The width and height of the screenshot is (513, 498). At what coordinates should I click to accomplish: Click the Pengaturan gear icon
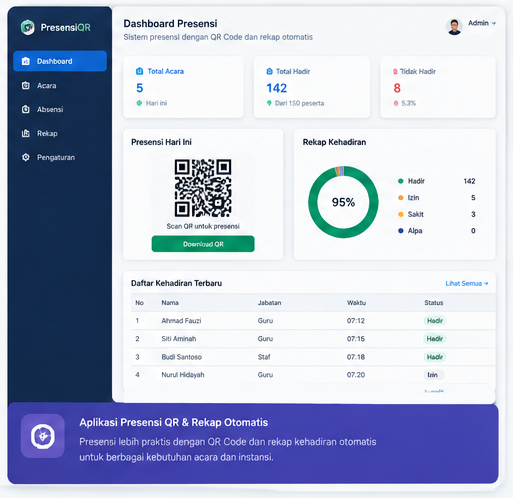(26, 157)
